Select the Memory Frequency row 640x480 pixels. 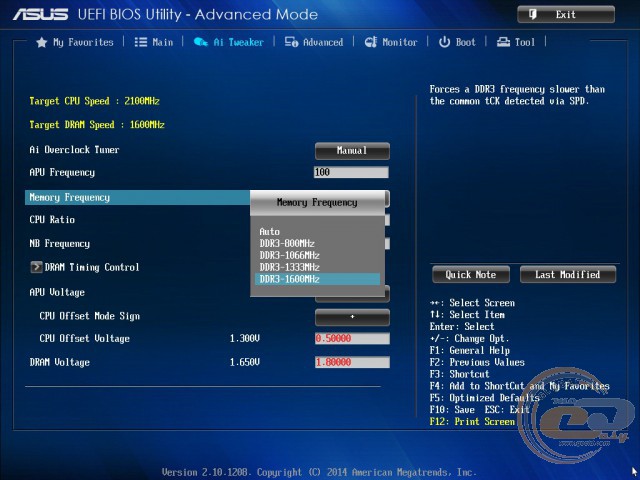(x=138, y=197)
